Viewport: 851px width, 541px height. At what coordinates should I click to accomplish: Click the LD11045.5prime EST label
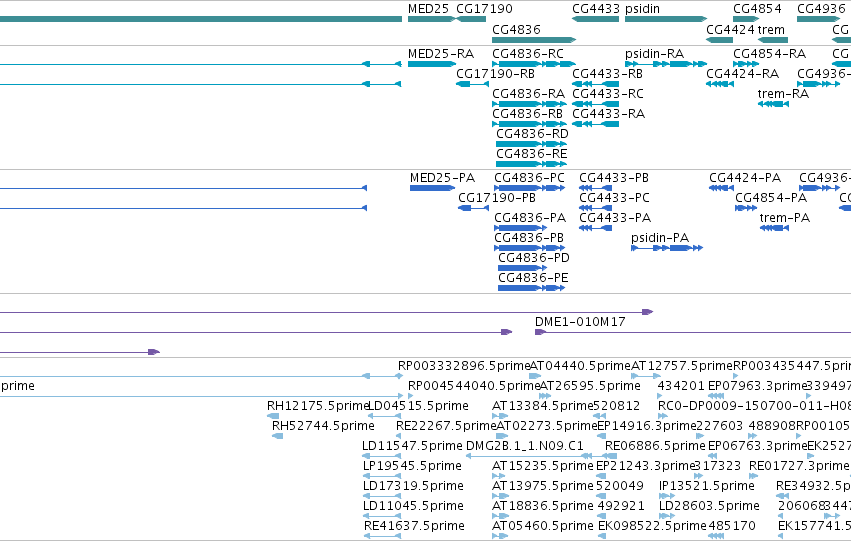414,507
